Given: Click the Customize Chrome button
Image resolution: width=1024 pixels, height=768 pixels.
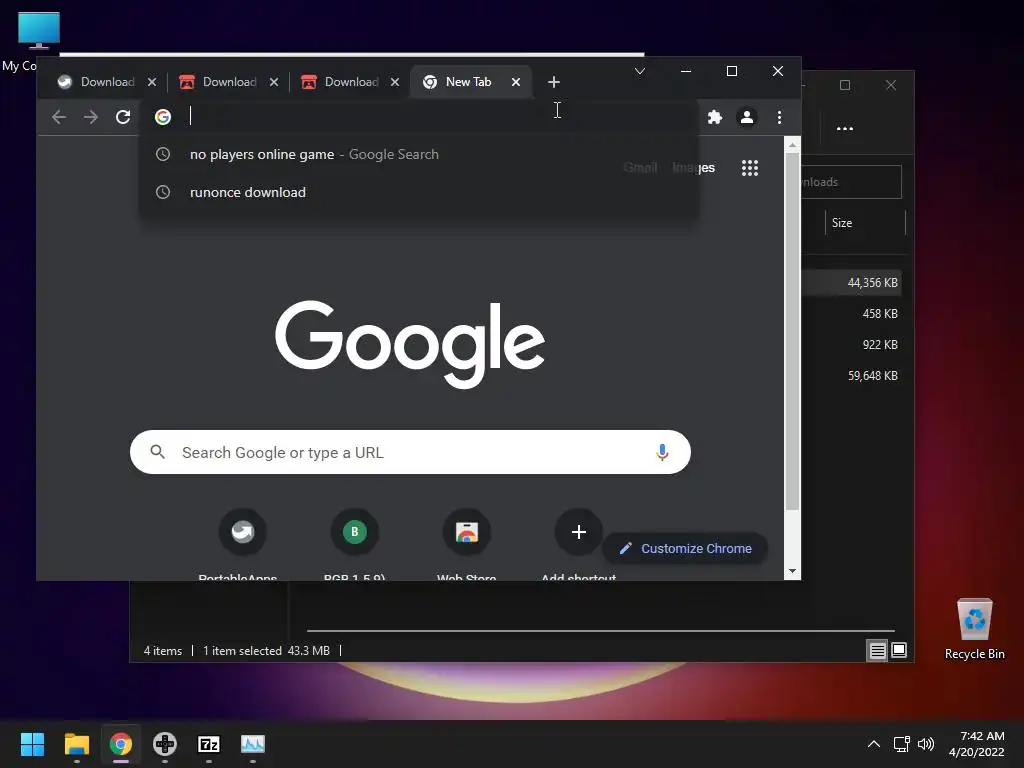Looking at the screenshot, I should (x=685, y=549).
